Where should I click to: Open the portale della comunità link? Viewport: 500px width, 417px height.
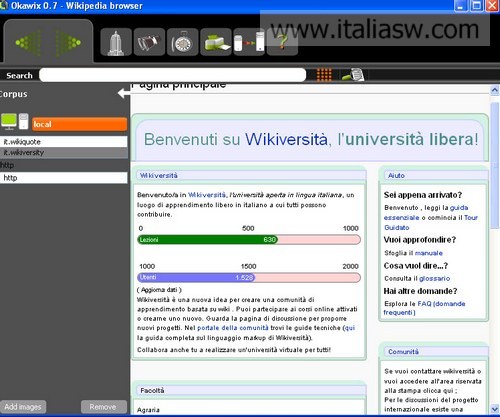pos(233,328)
